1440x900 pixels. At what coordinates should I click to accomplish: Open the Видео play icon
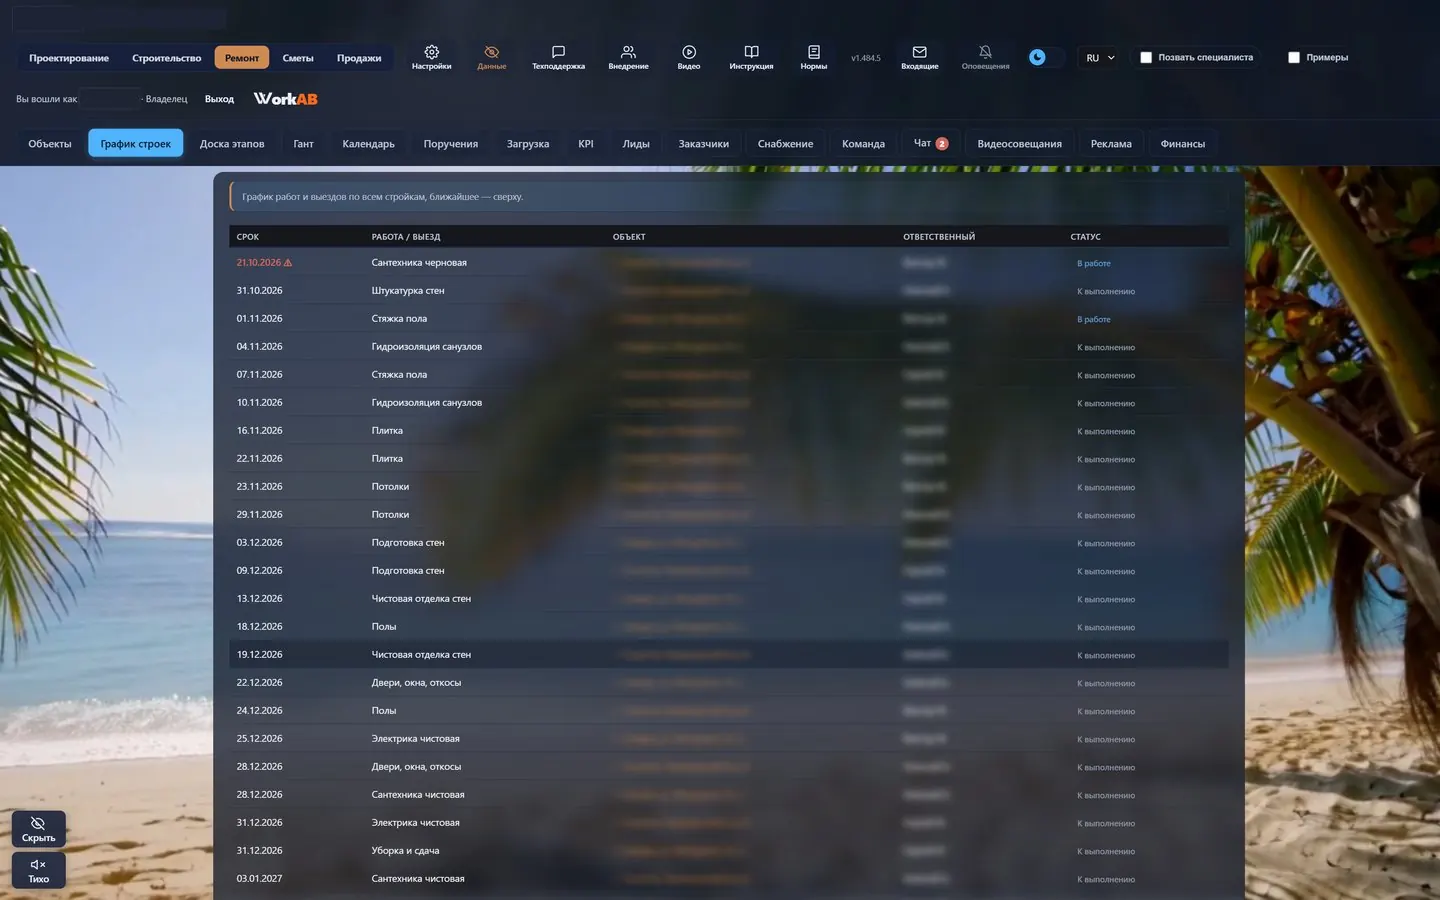coord(689,57)
